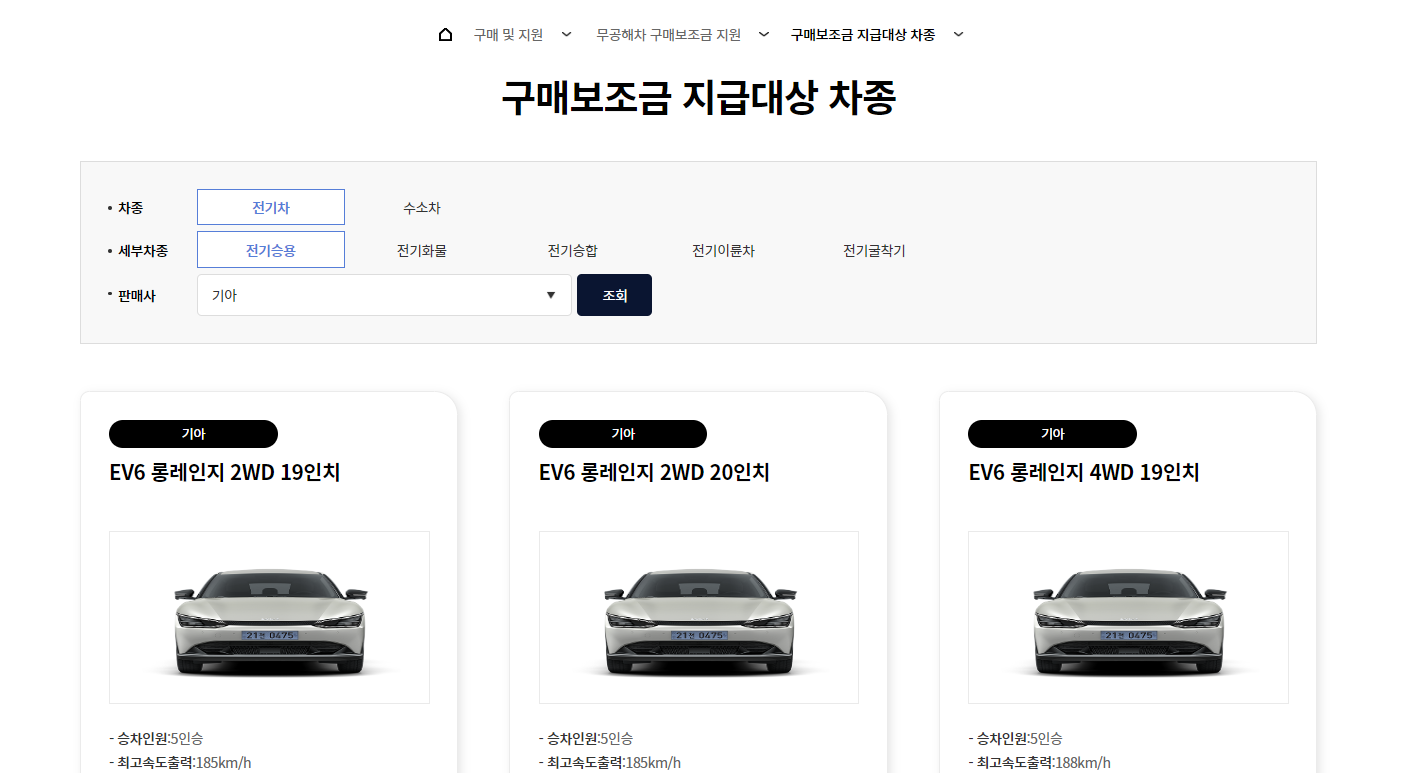Open the EV6 4WD 19인치 car image
Viewport: 1415px width, 773px height.
(x=1128, y=617)
